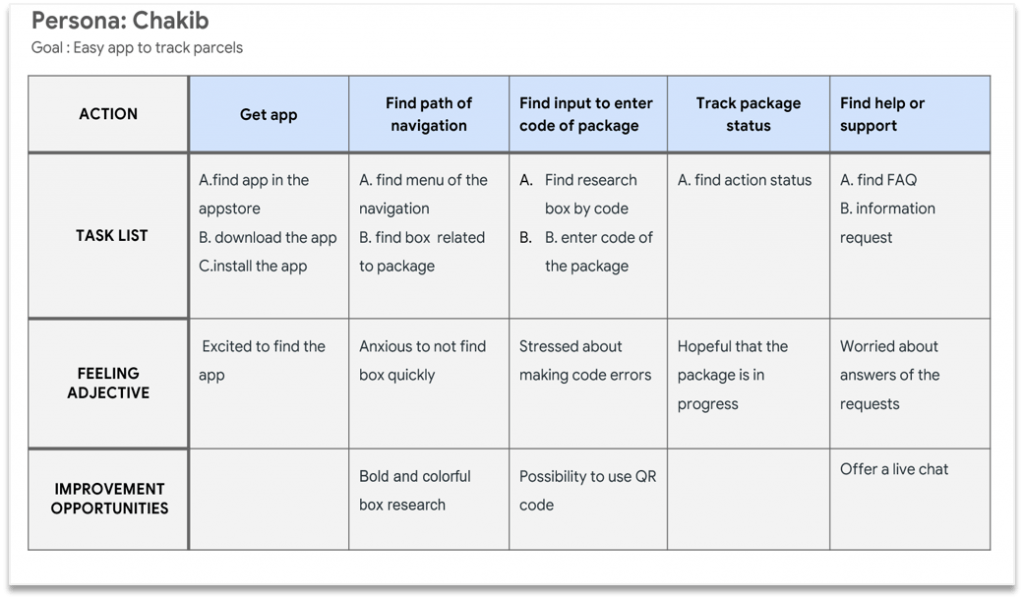The image size is (1024, 600).
Task: Click the ACTION row header cell
Action: point(108,114)
